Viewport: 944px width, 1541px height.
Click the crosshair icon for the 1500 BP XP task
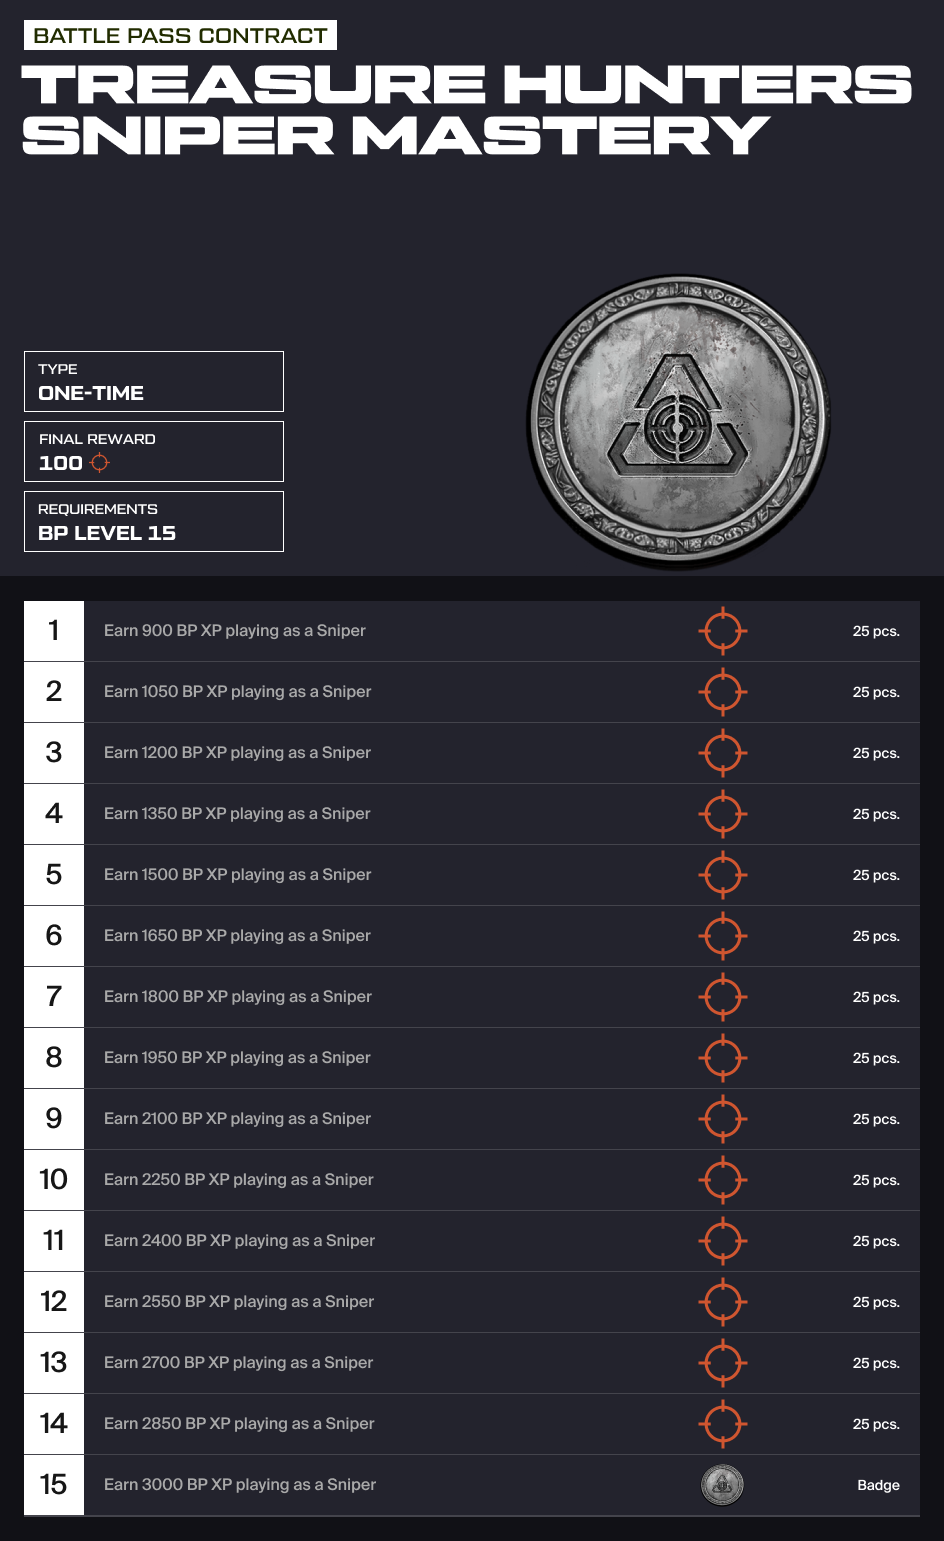(722, 875)
